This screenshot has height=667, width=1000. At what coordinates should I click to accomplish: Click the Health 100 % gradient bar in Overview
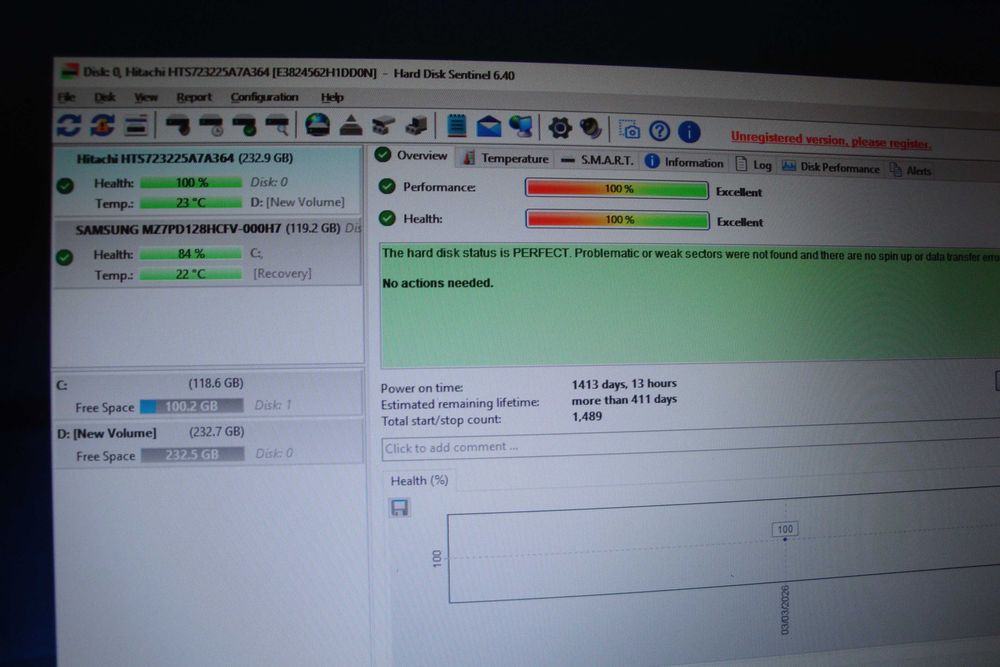(617, 220)
